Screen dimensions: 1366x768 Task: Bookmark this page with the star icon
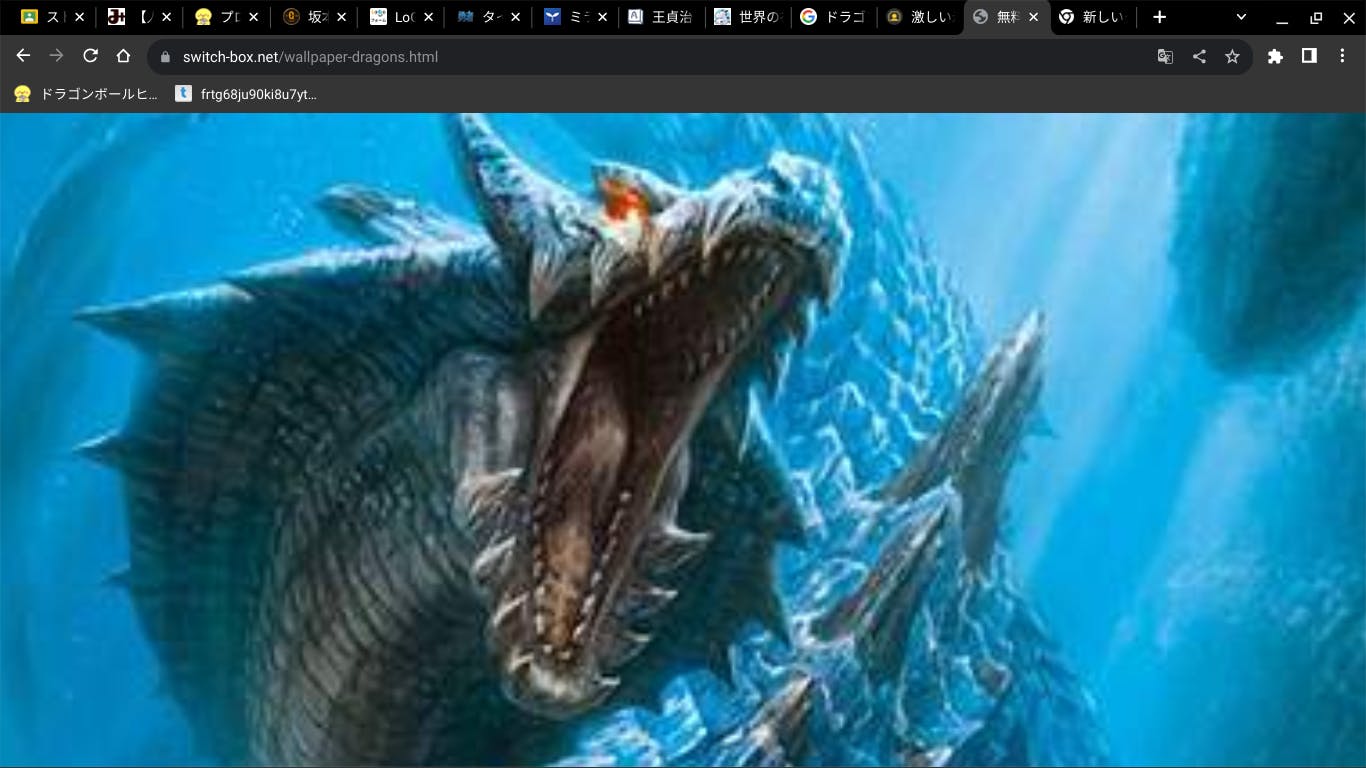(1232, 57)
